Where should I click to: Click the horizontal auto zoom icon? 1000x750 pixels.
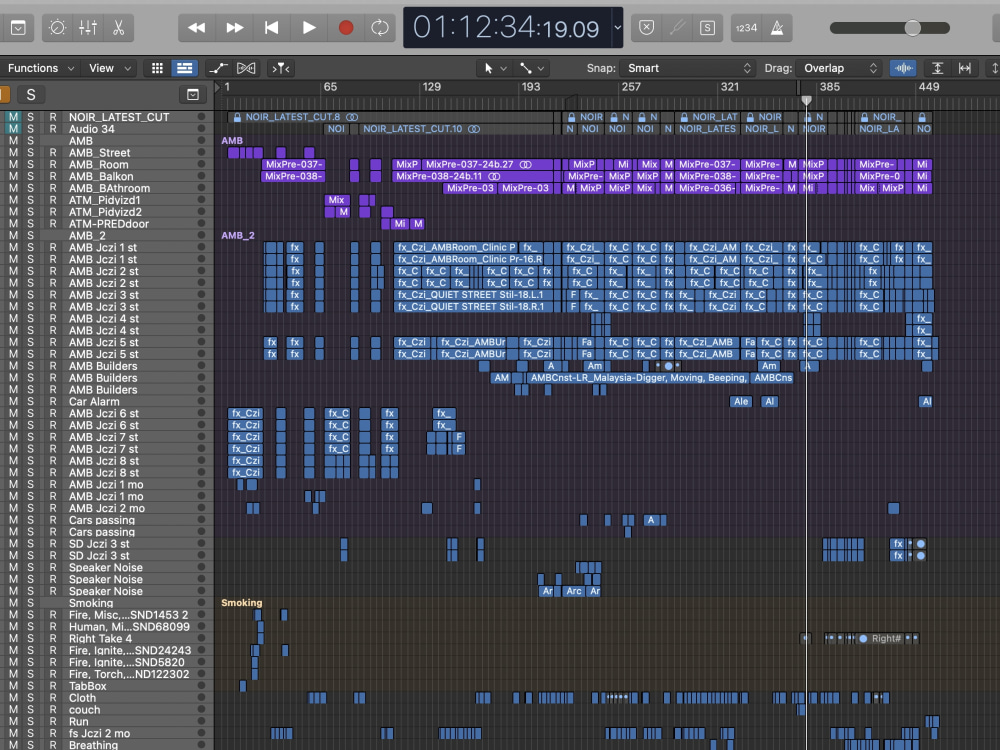[x=965, y=68]
